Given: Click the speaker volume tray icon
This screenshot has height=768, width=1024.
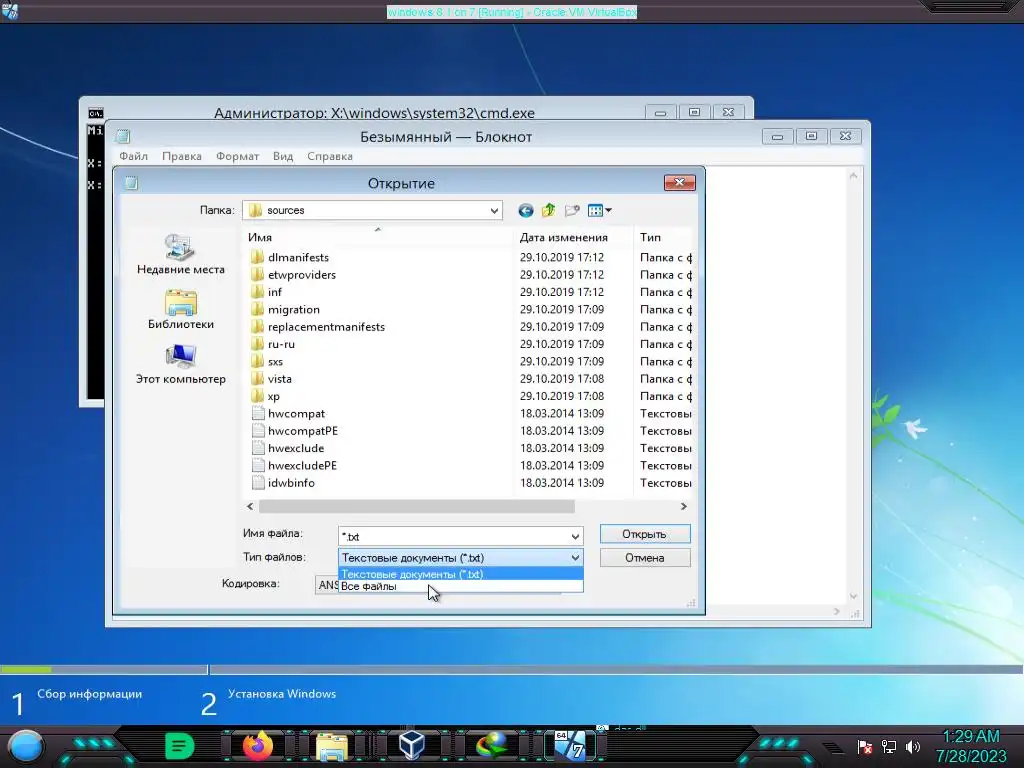Looking at the screenshot, I should 913,746.
